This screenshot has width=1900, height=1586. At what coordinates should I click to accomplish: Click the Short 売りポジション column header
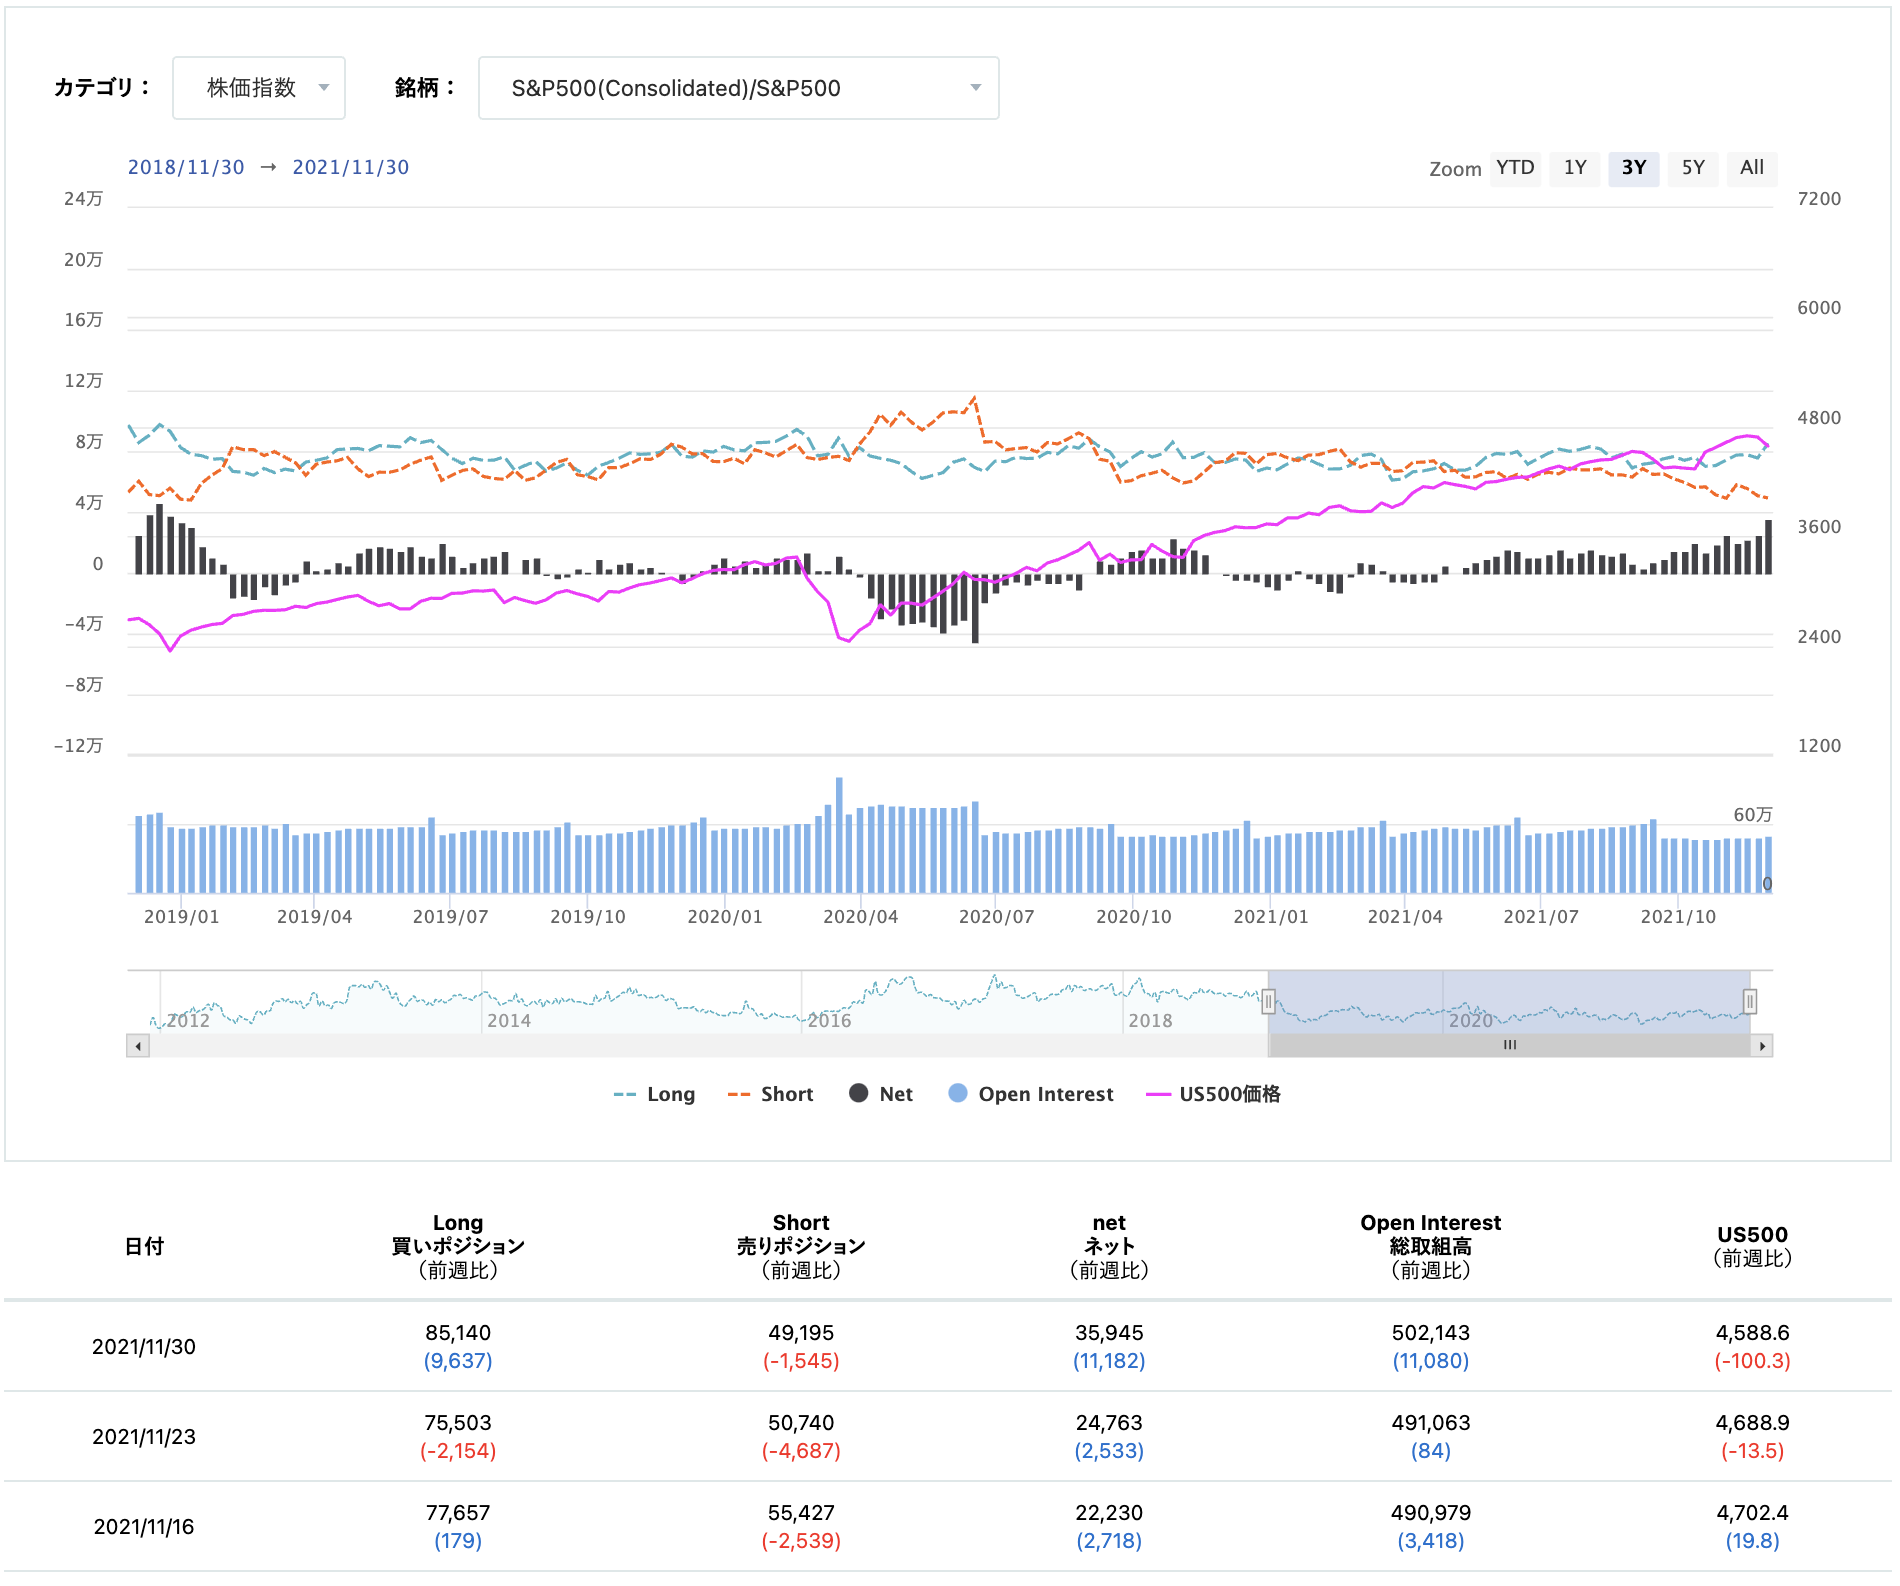click(x=801, y=1246)
